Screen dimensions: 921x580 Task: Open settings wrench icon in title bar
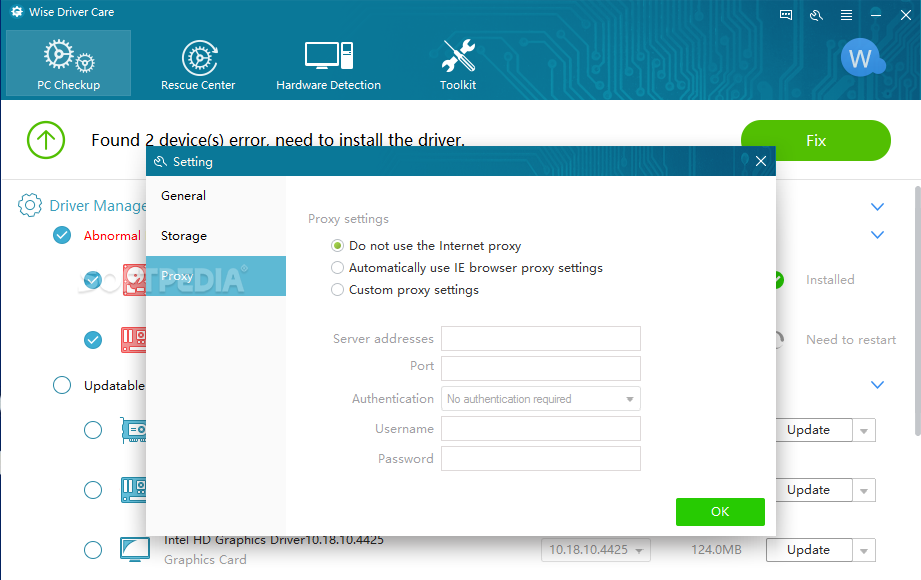pos(816,15)
